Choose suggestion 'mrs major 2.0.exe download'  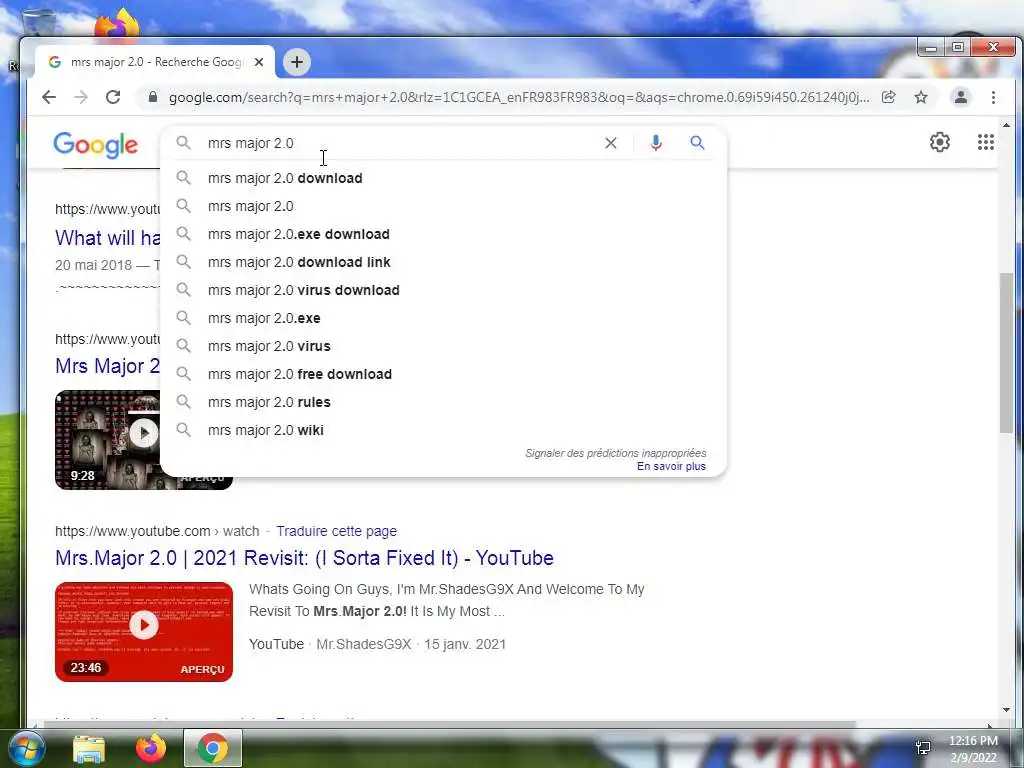443,234
